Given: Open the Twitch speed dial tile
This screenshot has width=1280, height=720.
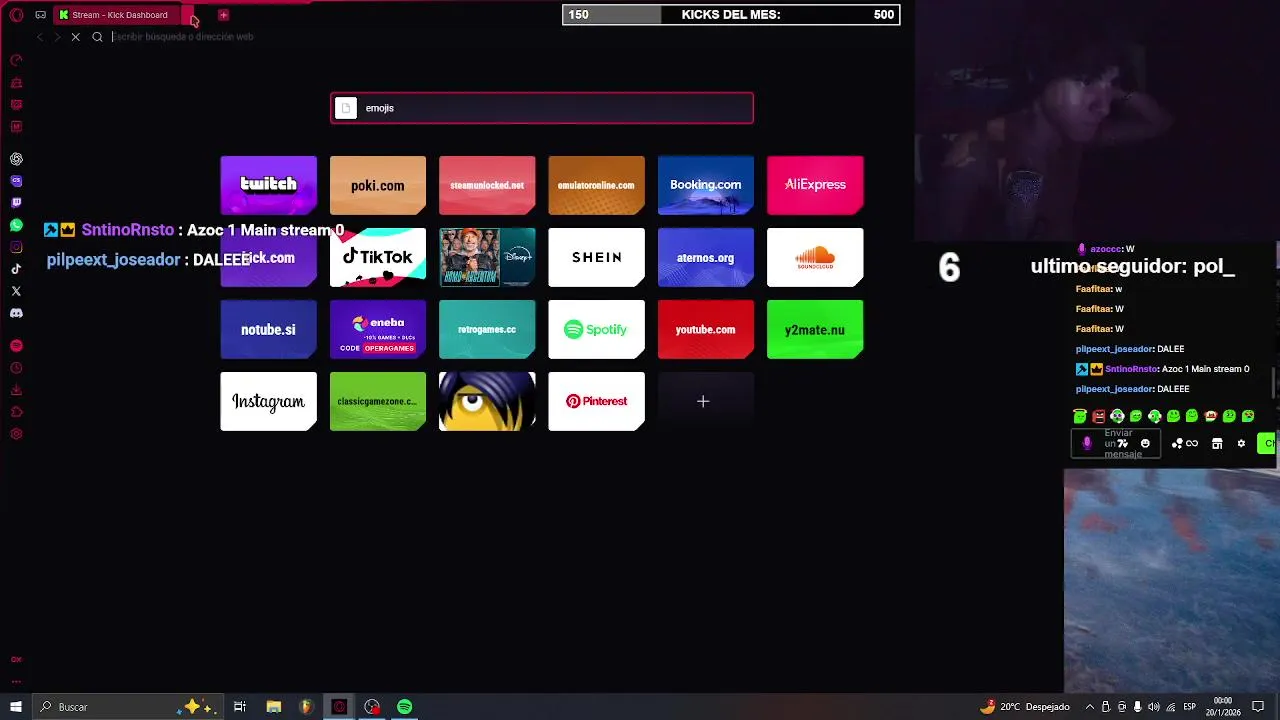Looking at the screenshot, I should pos(268,185).
